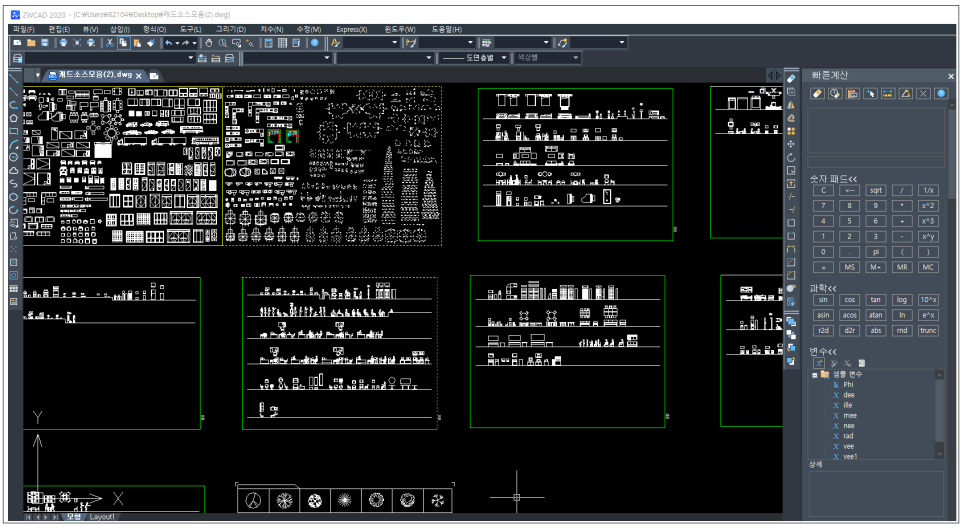This screenshot has width=966, height=529.
Task: Click the sin scientific button
Action: [x=823, y=300]
